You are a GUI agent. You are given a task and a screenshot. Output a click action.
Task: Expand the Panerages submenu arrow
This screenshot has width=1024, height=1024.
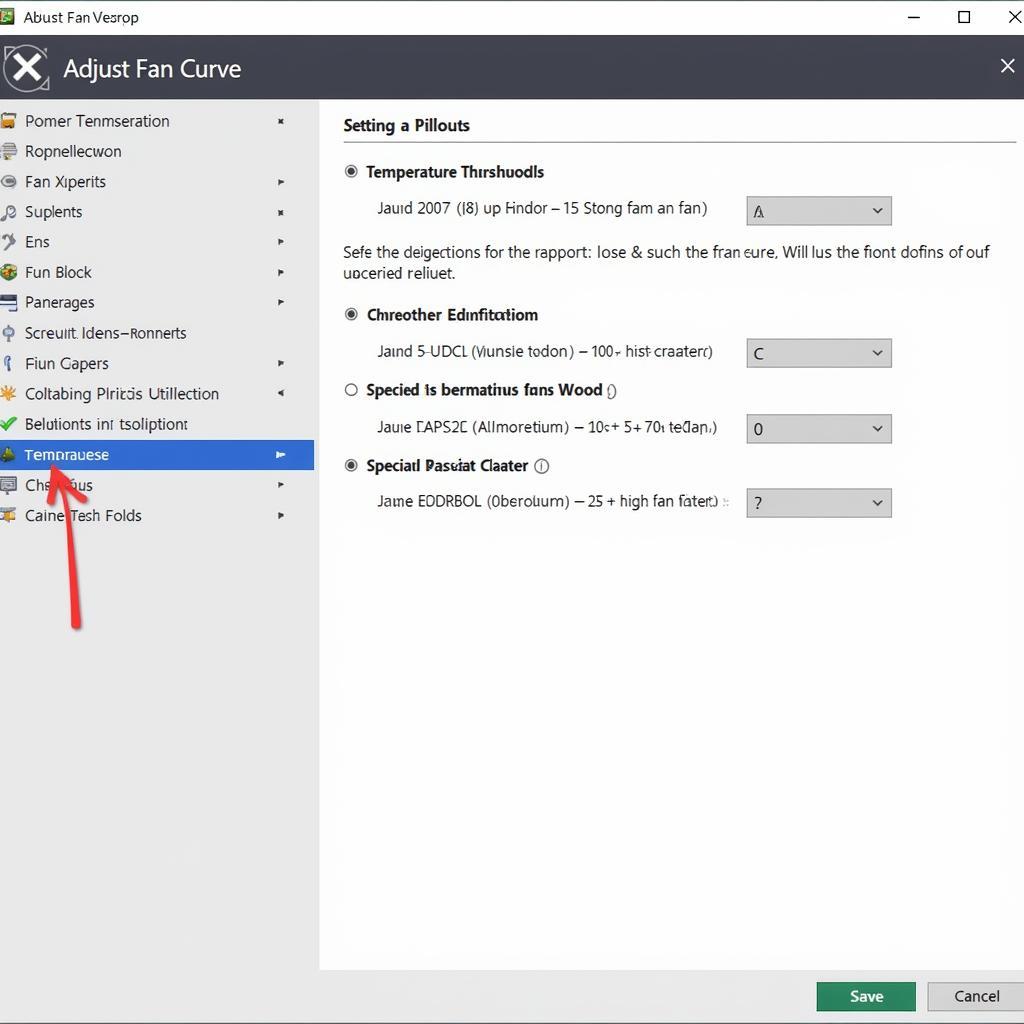click(281, 302)
